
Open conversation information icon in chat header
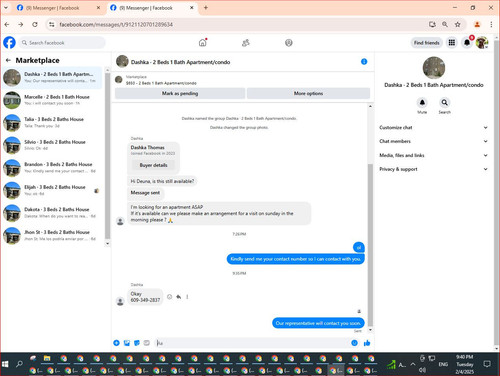coord(364,62)
